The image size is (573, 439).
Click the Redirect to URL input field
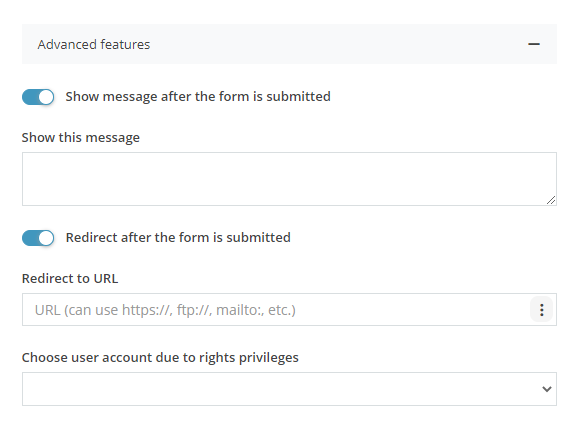(x=276, y=310)
